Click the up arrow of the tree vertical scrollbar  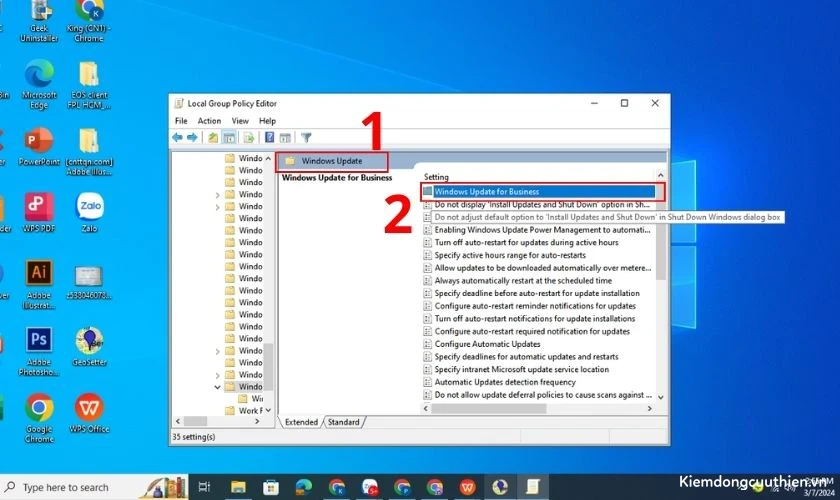268,159
